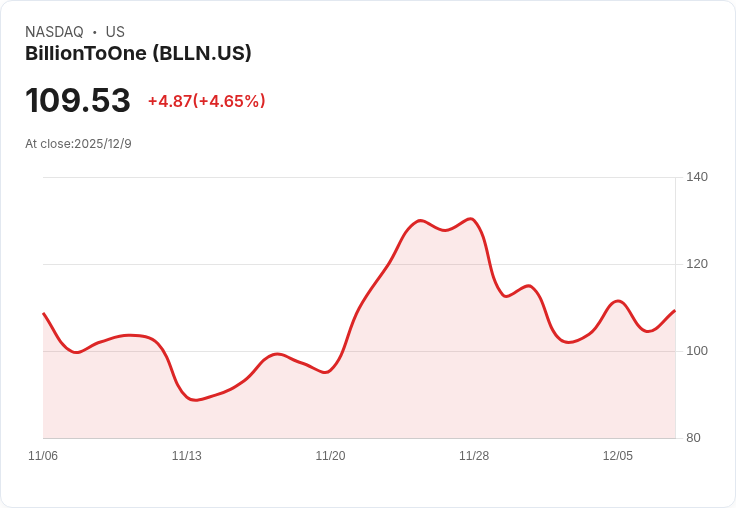736x508 pixels.
Task: Select the 12/05 date axis label
Action: tap(618, 455)
